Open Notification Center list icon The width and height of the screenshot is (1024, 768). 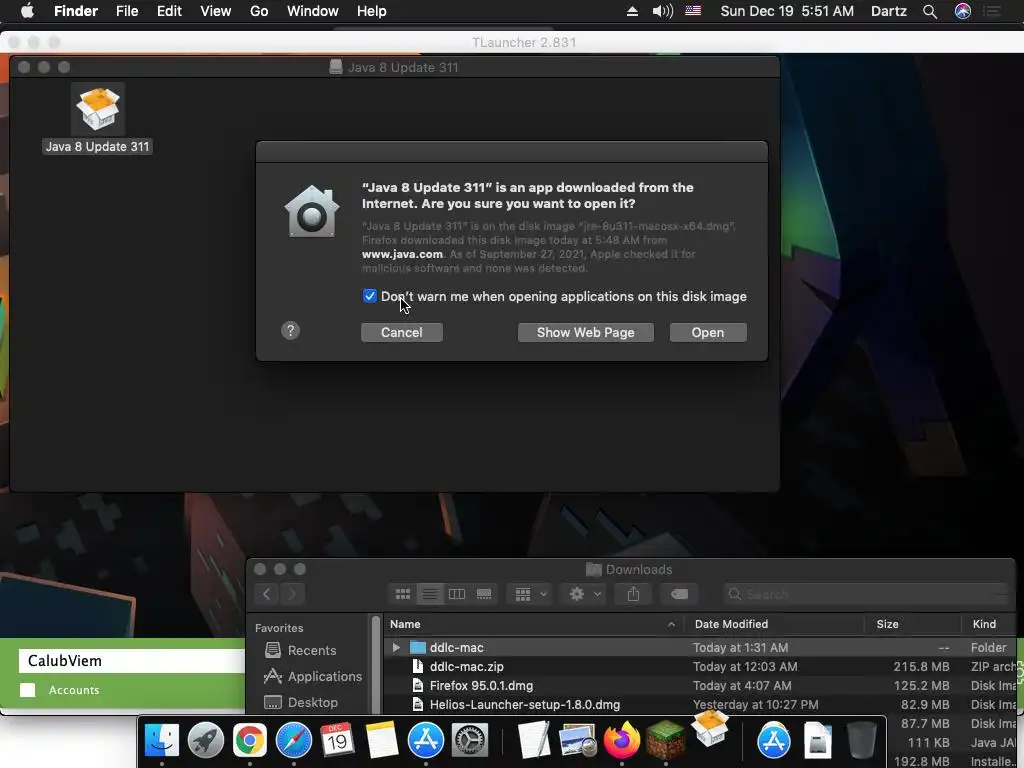click(992, 11)
